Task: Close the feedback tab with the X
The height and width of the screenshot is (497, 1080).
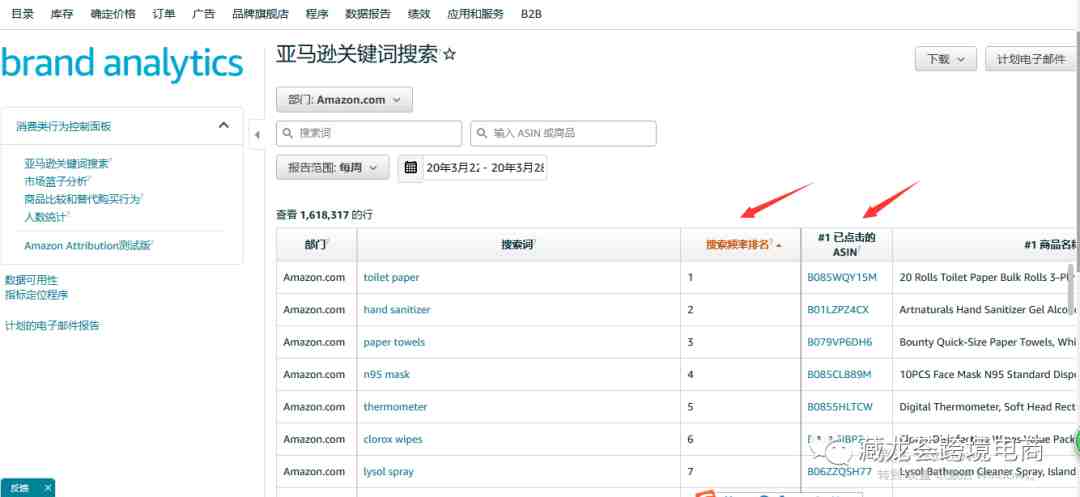Action: (48, 487)
